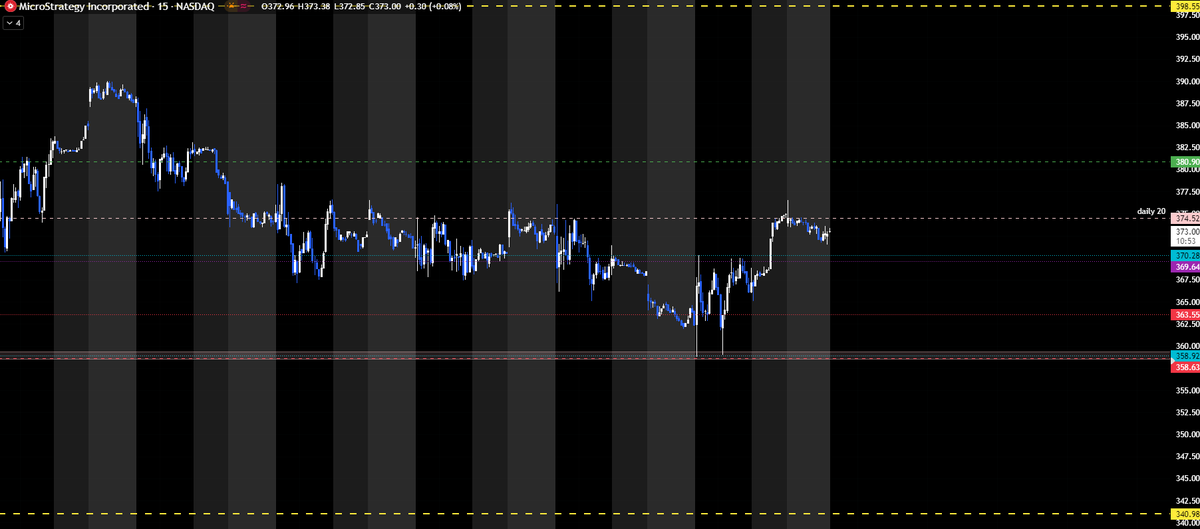Click the 350.00 price axis tick
Viewport: 1200px width, 529px height.
(1187, 434)
